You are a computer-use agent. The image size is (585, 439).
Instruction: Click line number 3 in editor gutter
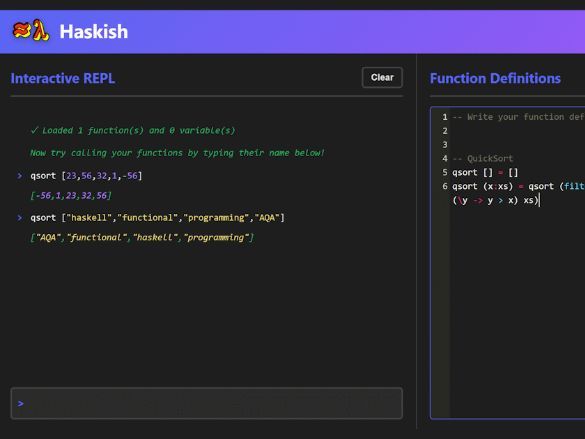445,145
